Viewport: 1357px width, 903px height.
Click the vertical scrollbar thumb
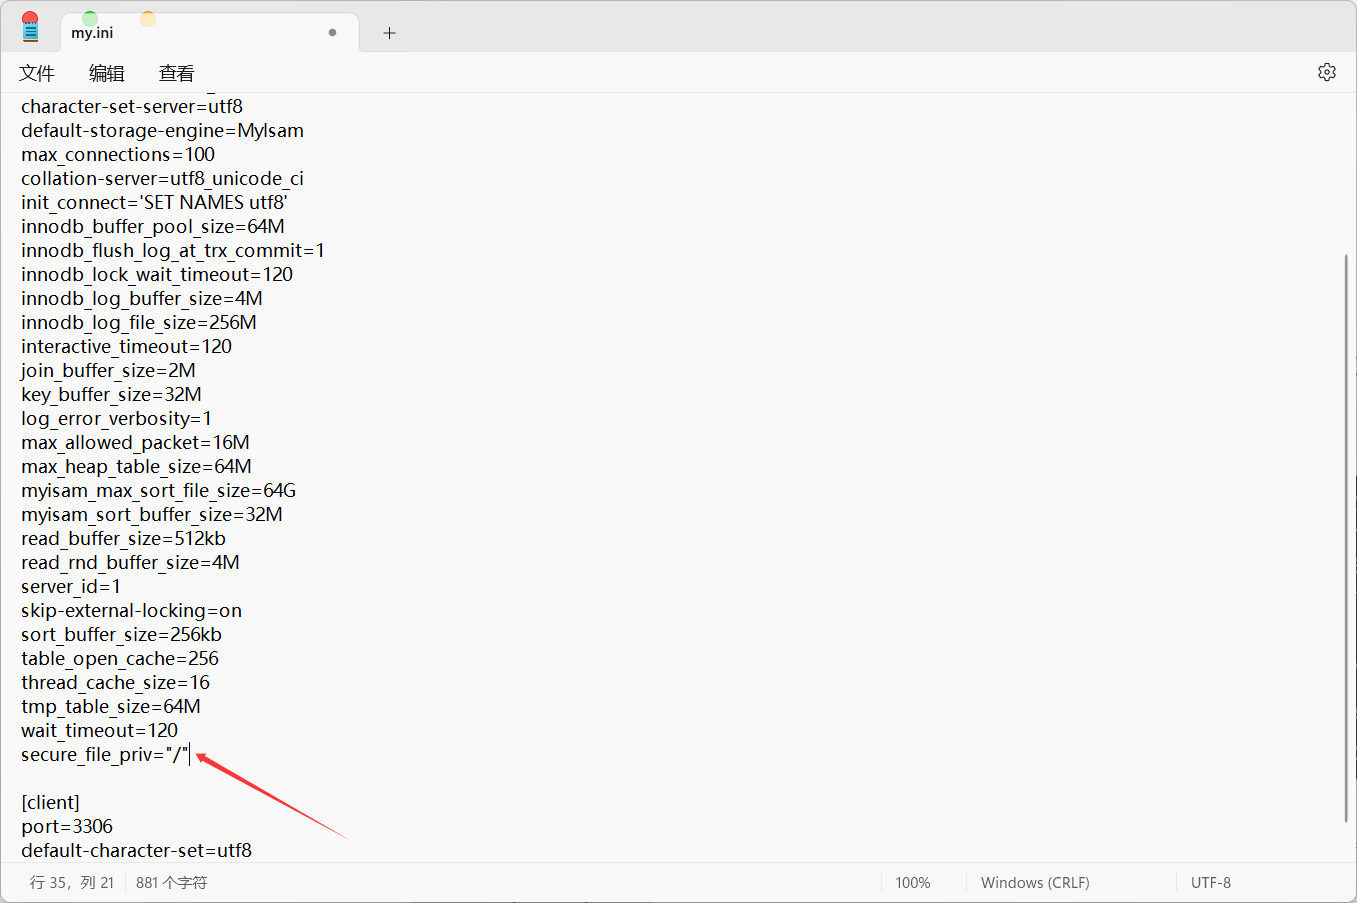(x=1347, y=538)
